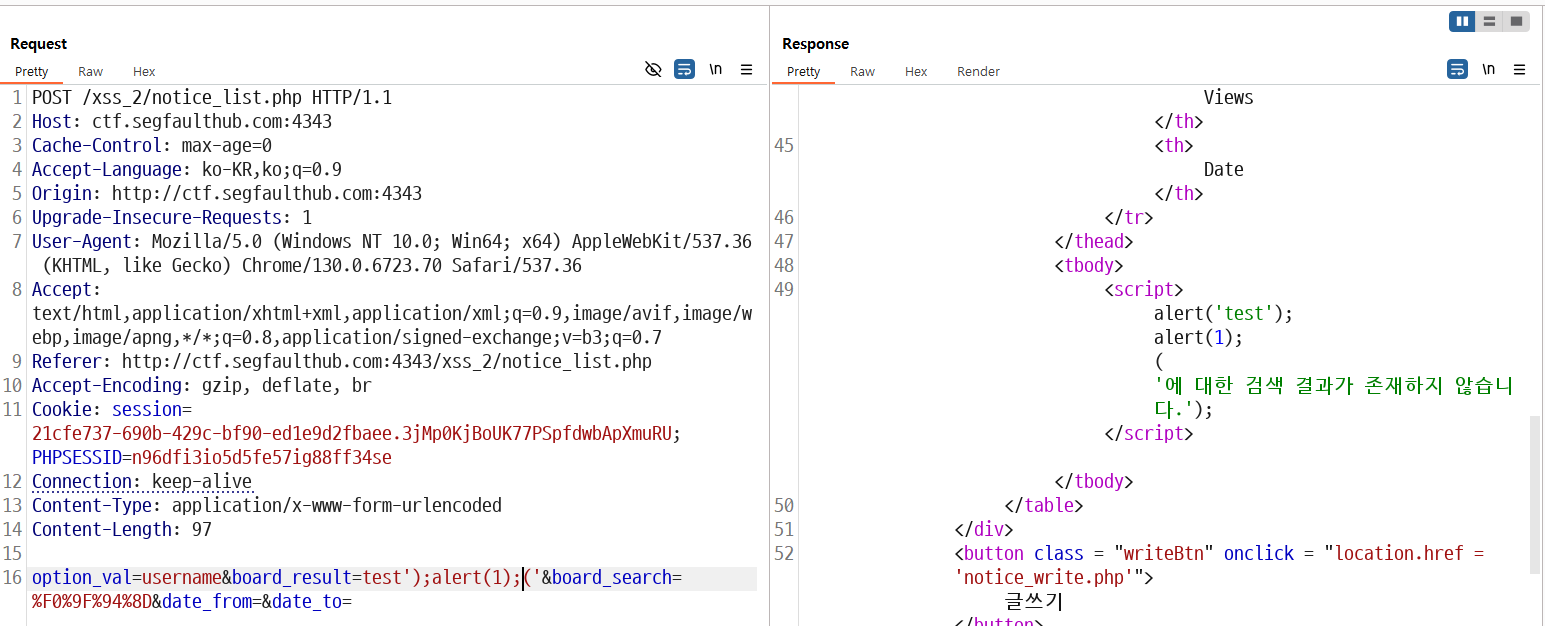Switch to Response Pretty tab

[804, 71]
